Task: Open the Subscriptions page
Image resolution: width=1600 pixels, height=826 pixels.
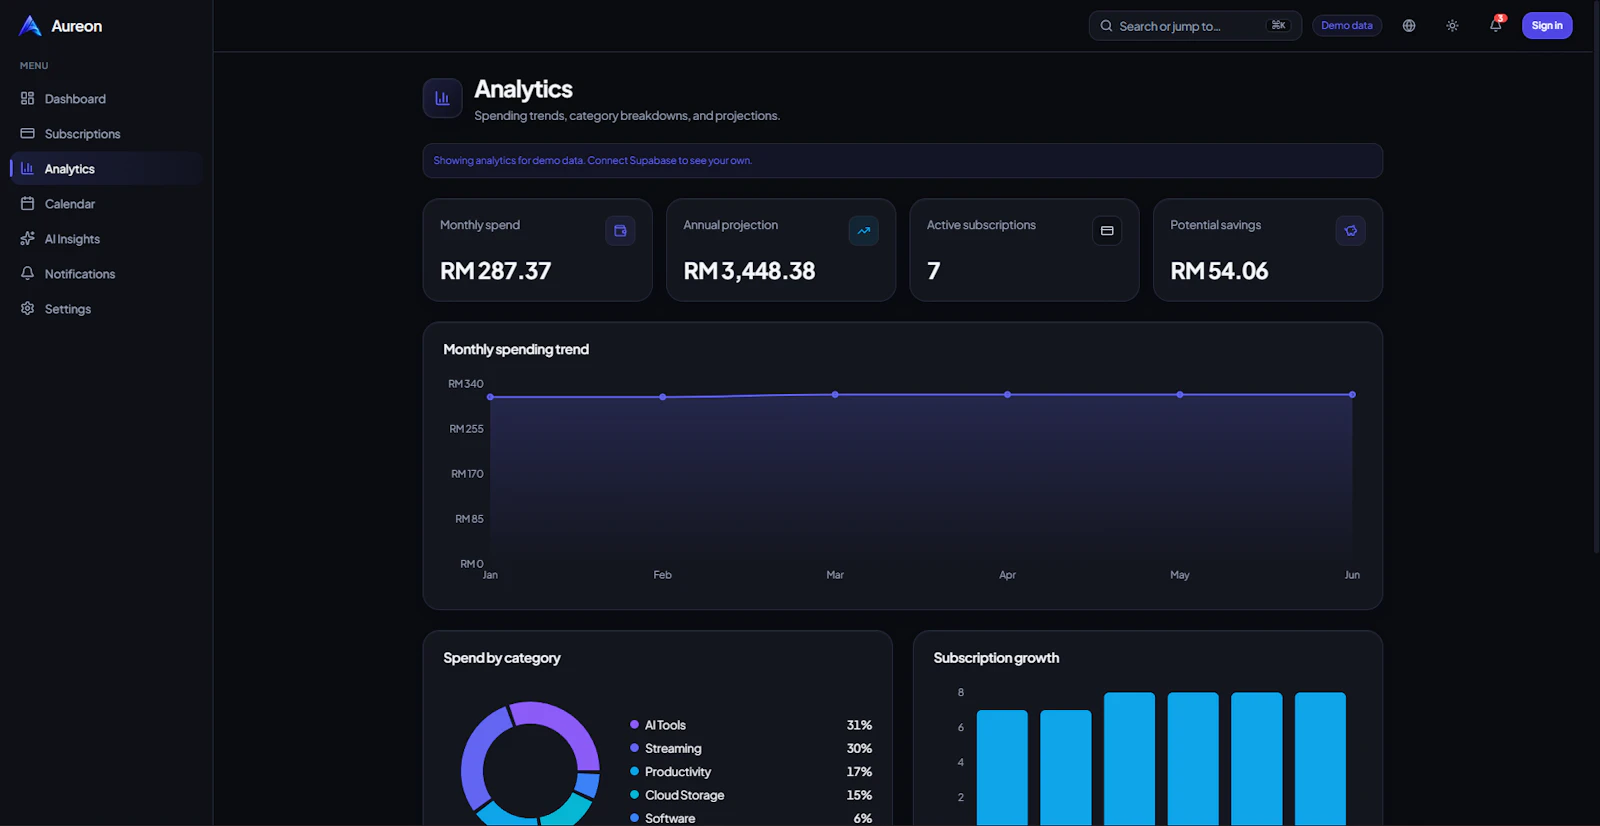Action: click(106, 134)
